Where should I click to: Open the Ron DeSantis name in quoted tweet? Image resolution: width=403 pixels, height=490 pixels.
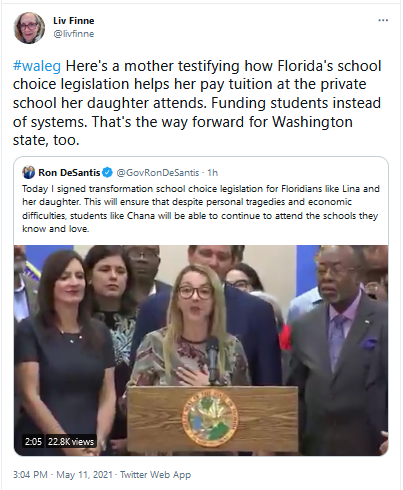pos(69,172)
